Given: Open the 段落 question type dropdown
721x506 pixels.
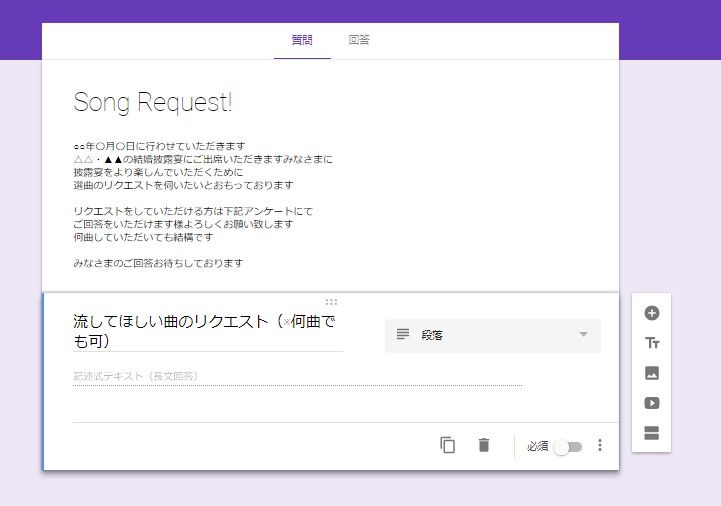Looking at the screenshot, I should point(492,336).
